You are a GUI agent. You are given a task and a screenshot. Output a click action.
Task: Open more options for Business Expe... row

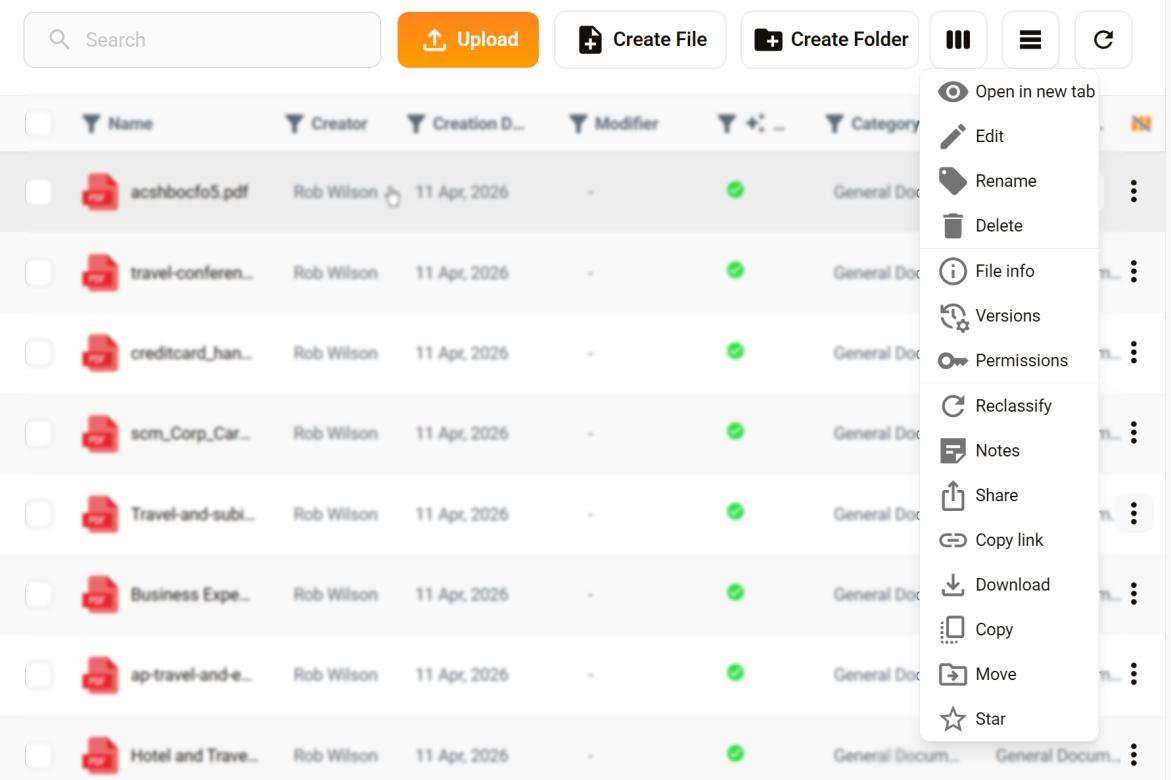(1134, 593)
